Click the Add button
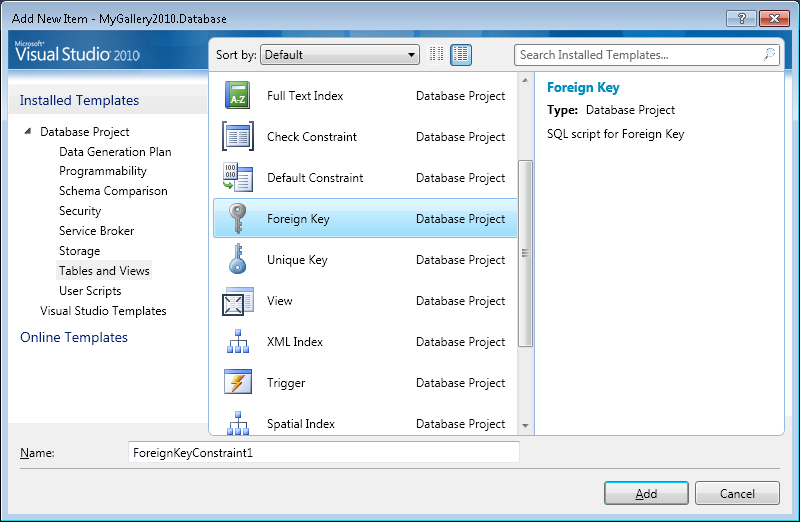 646,493
